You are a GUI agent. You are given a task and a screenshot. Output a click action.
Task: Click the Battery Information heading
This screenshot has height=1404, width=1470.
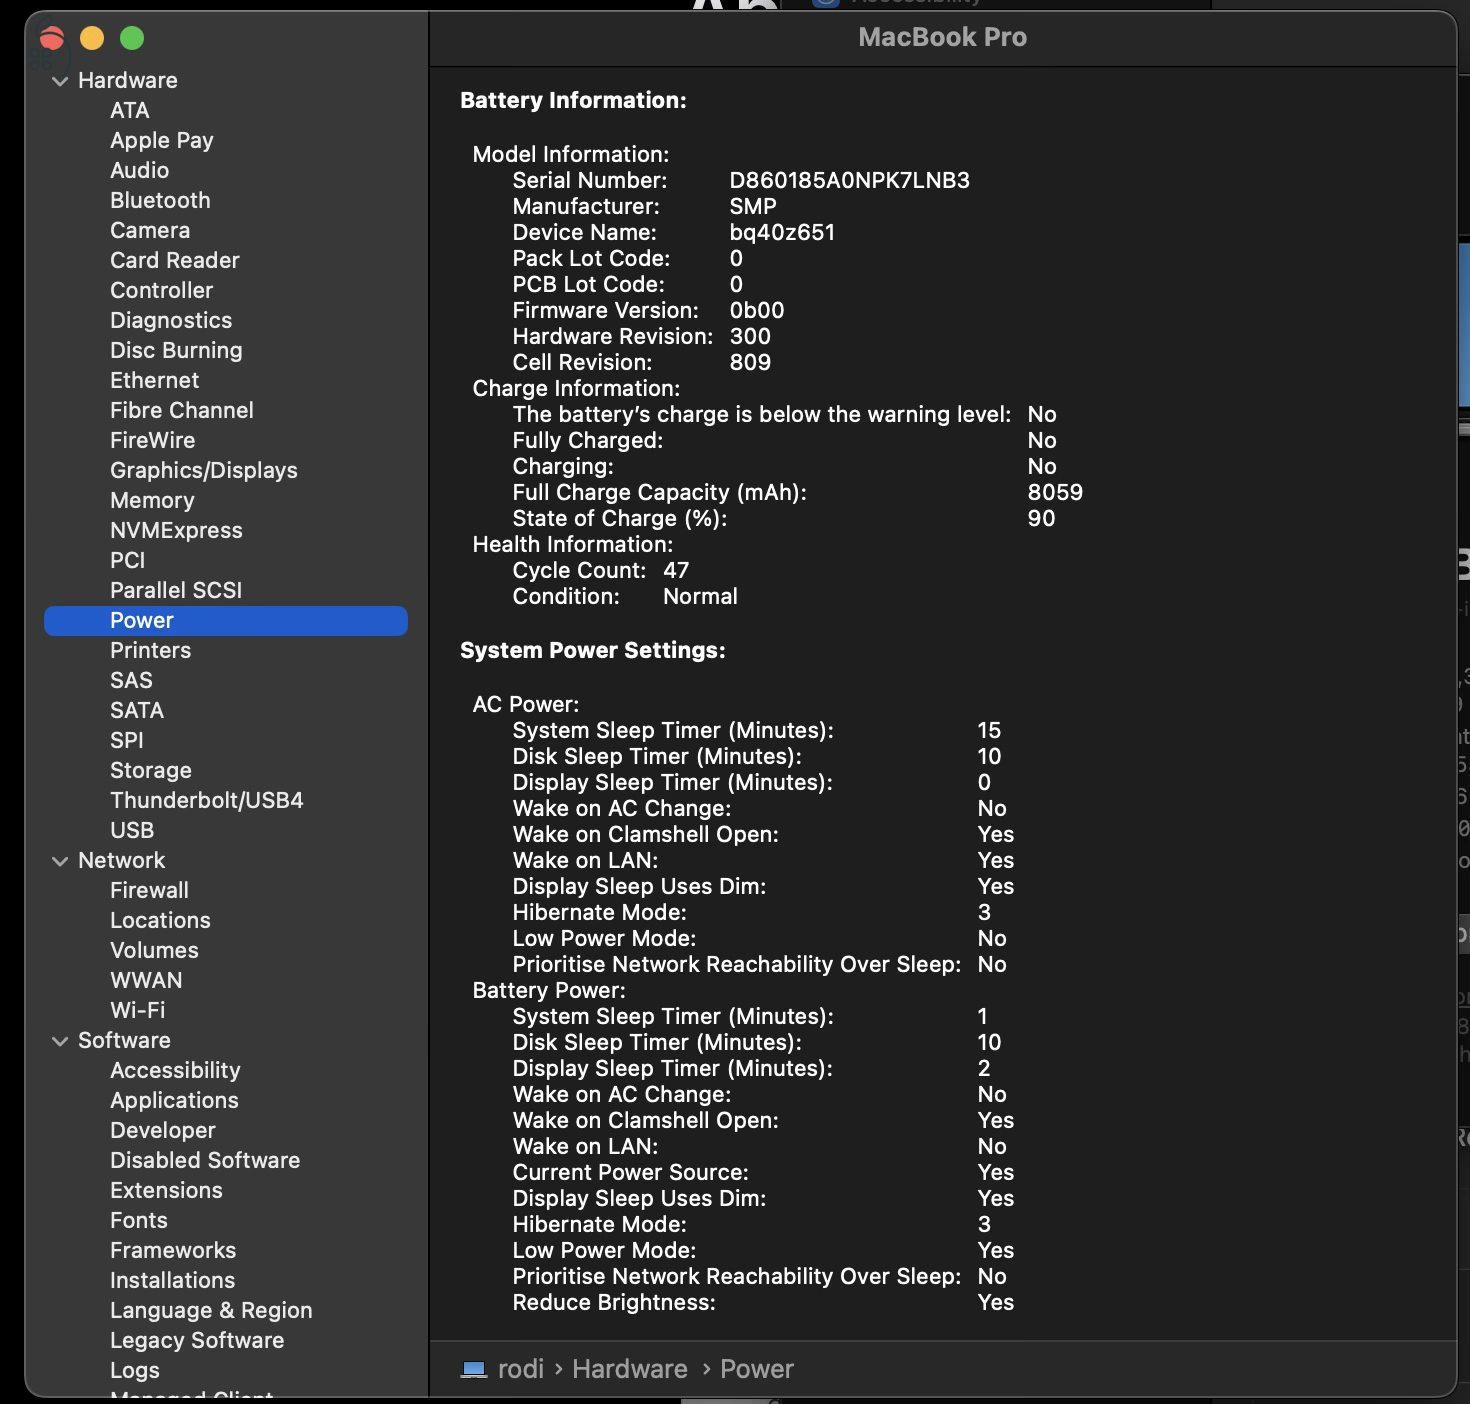pyautogui.click(x=573, y=100)
